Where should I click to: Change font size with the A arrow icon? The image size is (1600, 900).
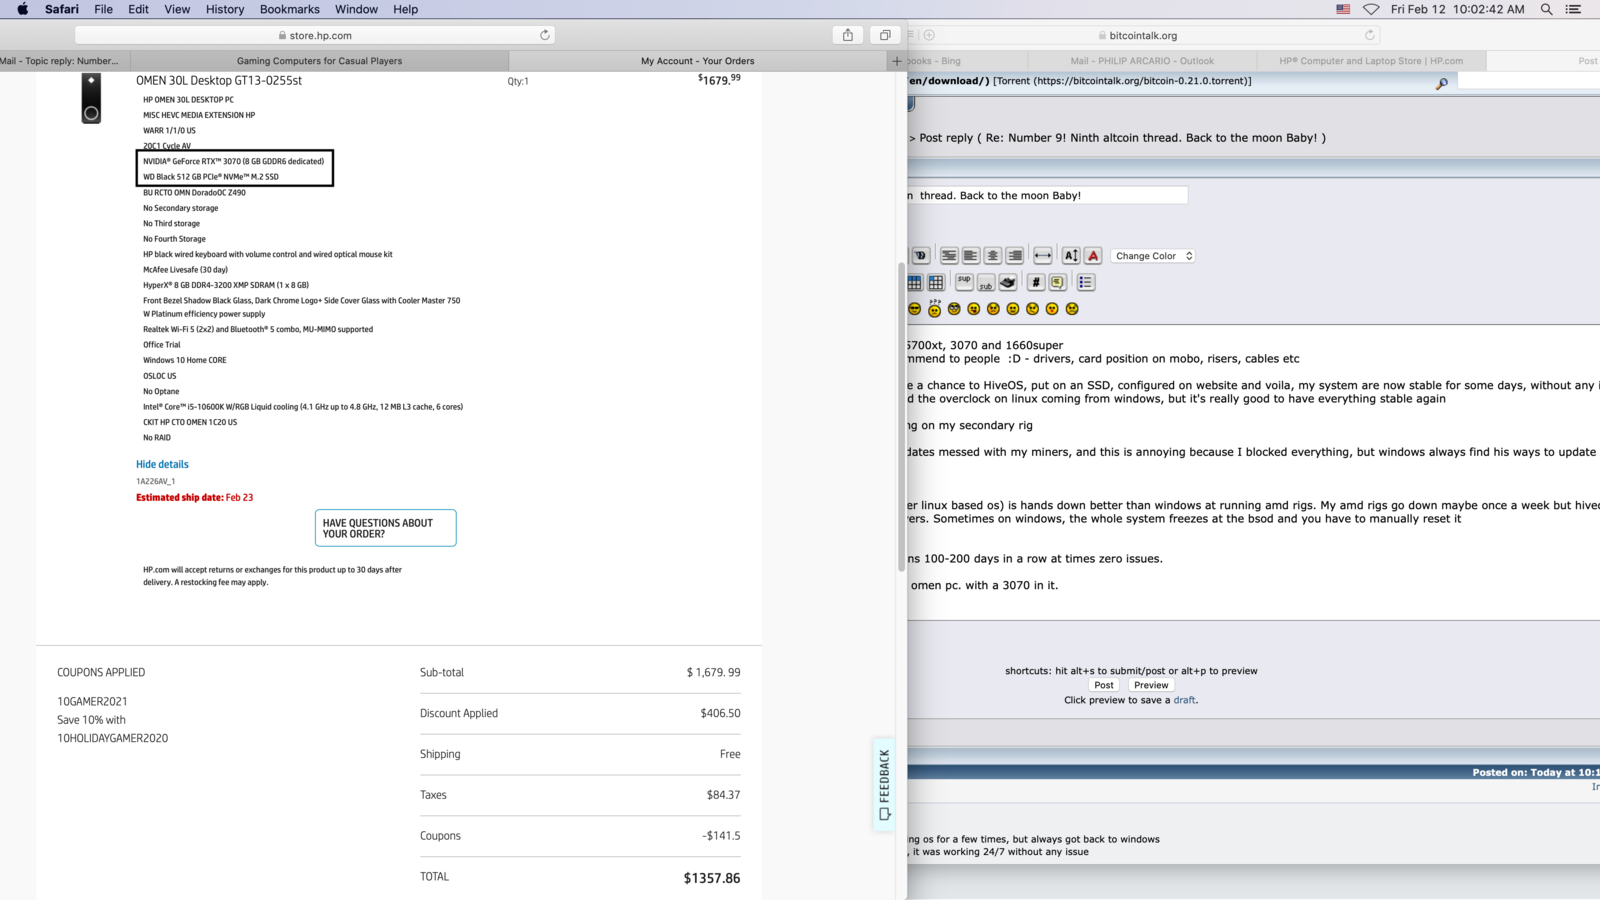pyautogui.click(x=1071, y=255)
